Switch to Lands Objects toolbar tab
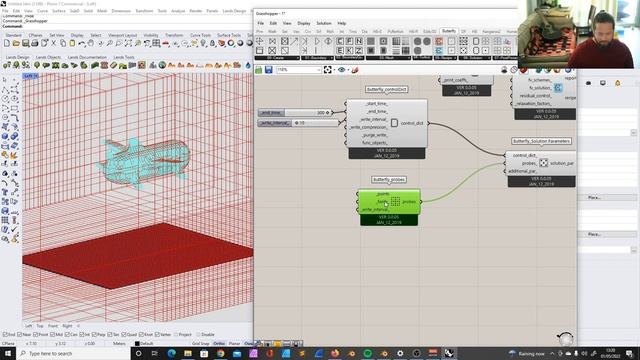Image resolution: width=640 pixels, height=360 pixels. tap(48, 57)
